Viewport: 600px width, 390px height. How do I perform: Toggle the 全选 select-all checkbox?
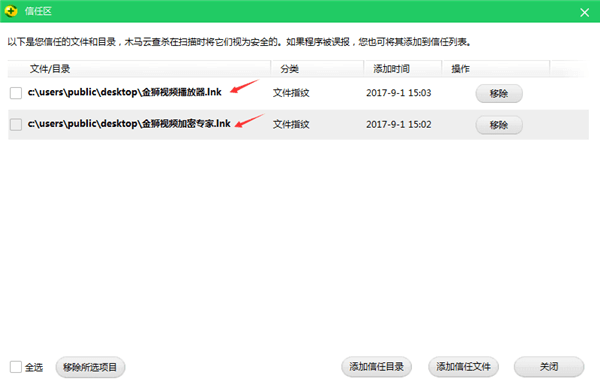pos(16,367)
